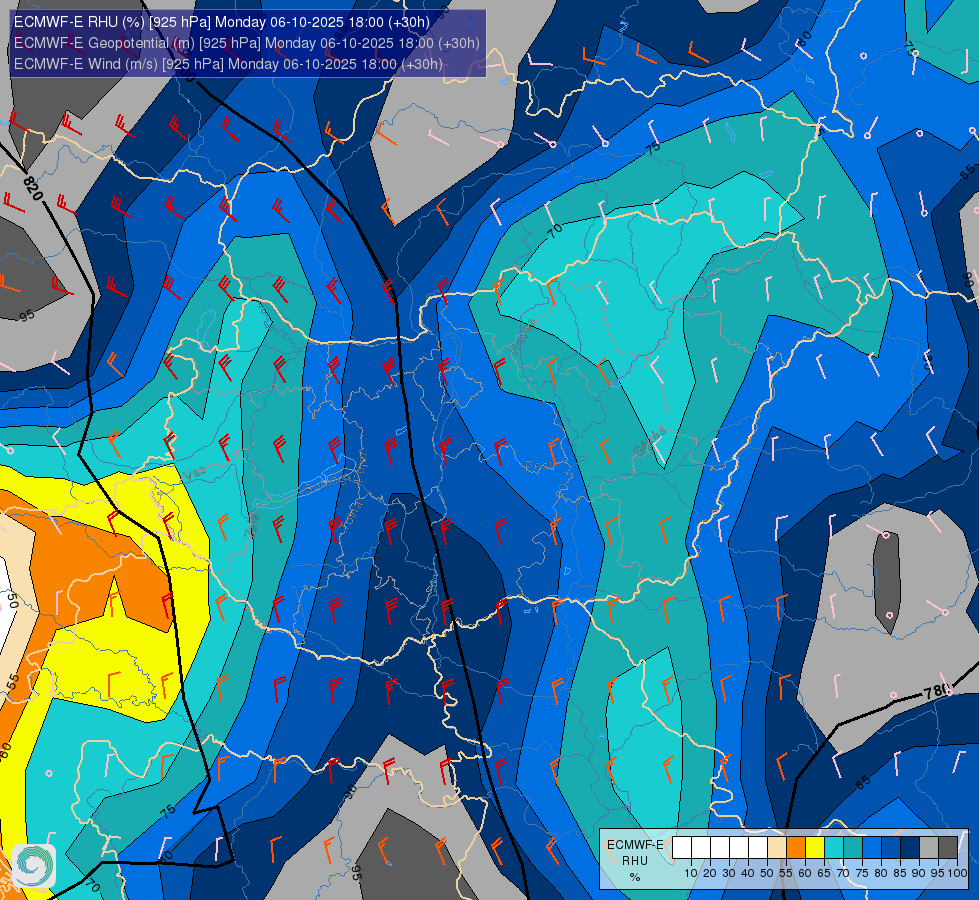Viewport: 979px width, 900px height.
Task: Click the 55 humidity contour label on the map
Action: click(x=13, y=682)
